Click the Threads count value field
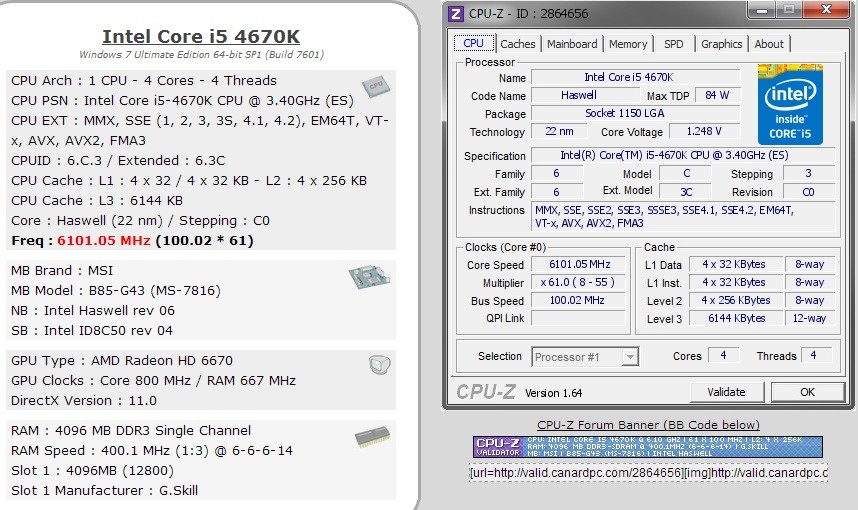858x510 pixels. pyautogui.click(x=816, y=356)
